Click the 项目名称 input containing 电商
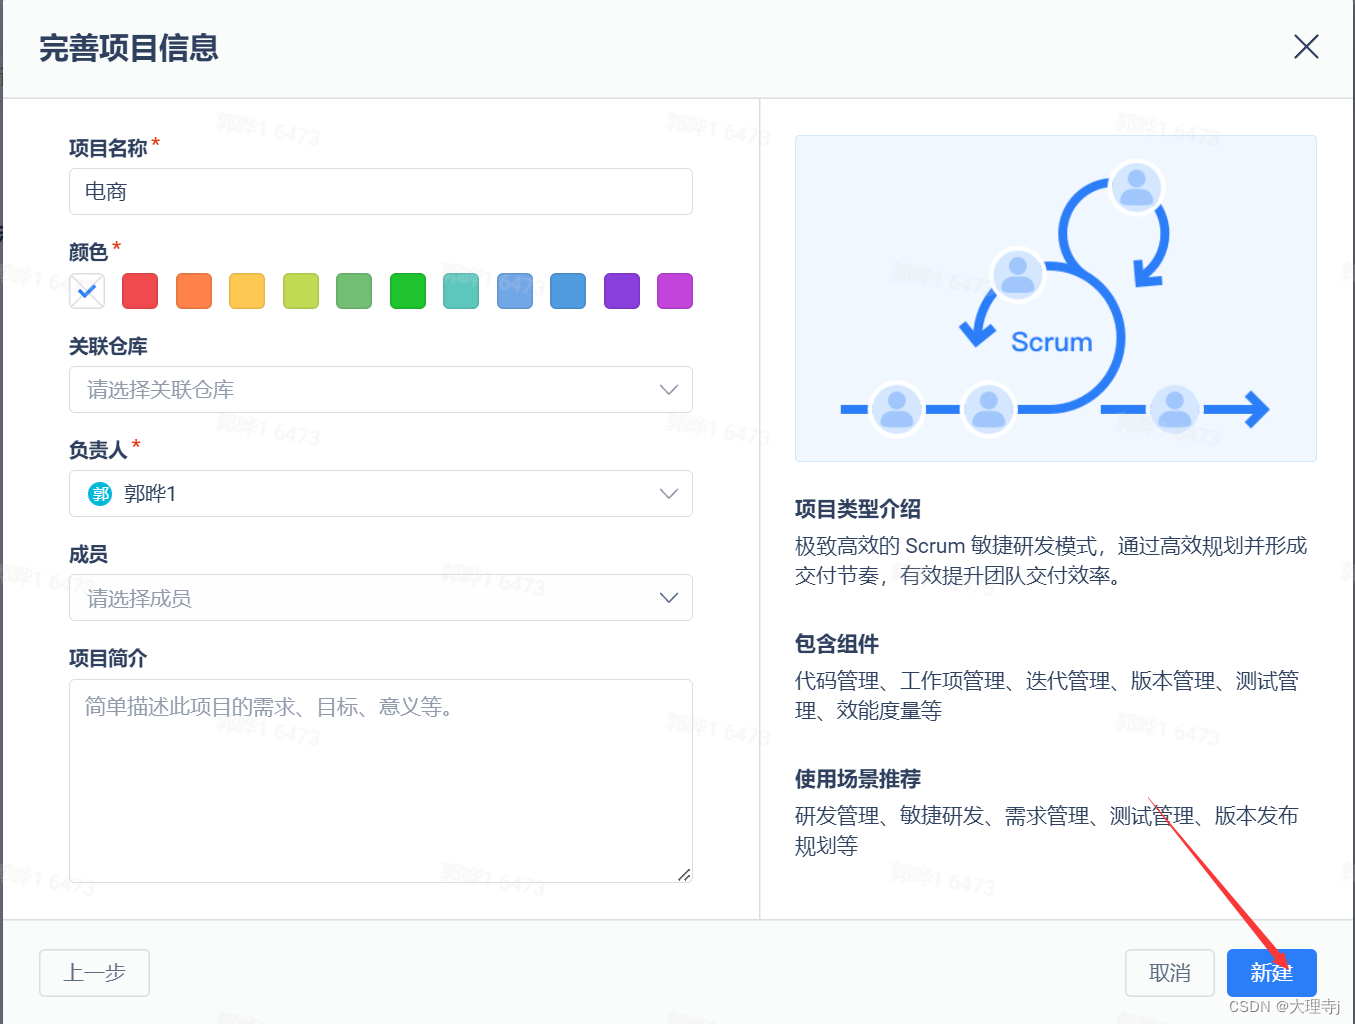1355x1024 pixels. click(381, 191)
